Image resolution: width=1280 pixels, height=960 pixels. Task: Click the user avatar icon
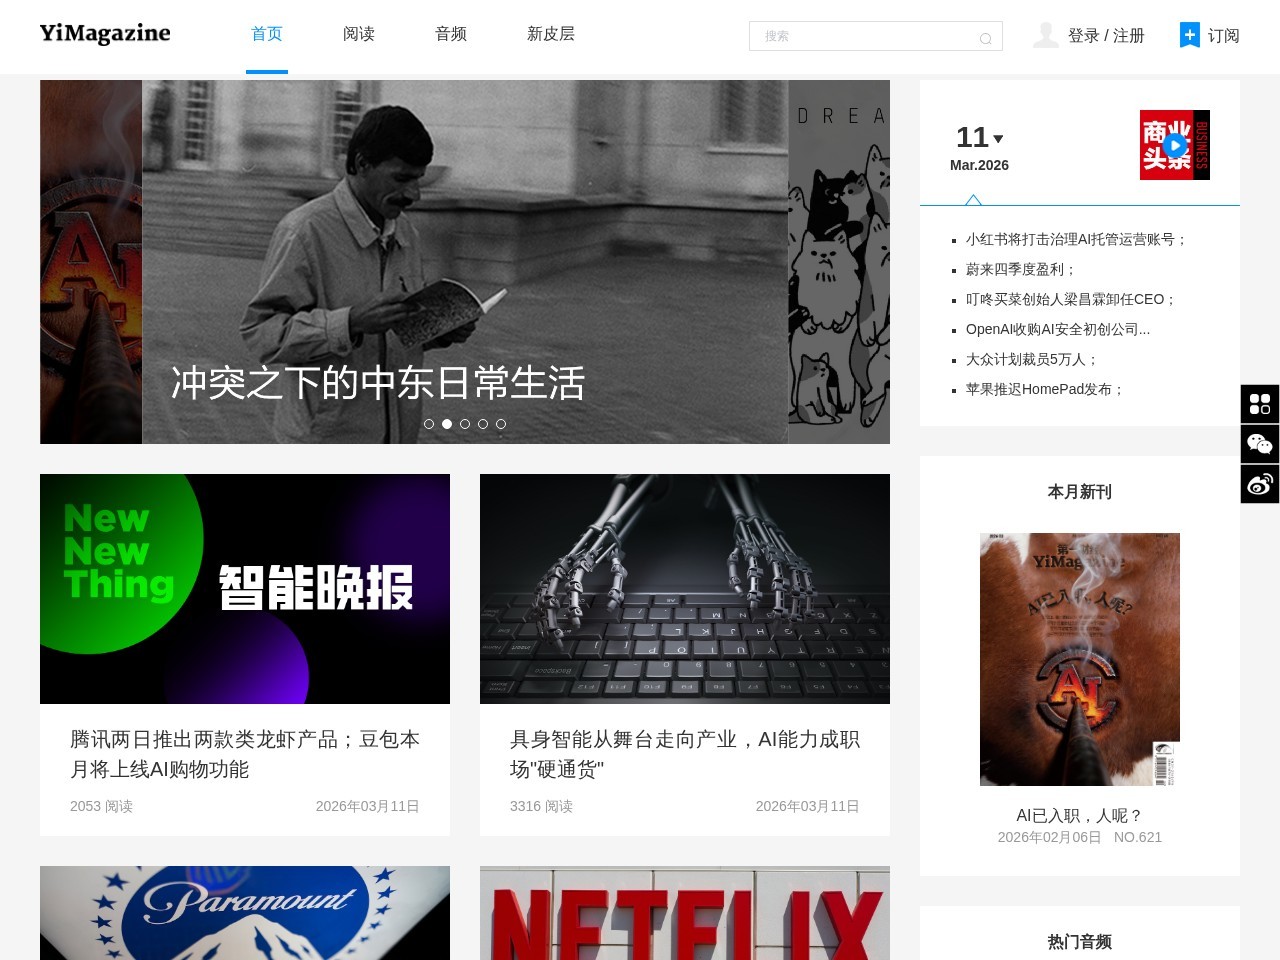coord(1045,35)
